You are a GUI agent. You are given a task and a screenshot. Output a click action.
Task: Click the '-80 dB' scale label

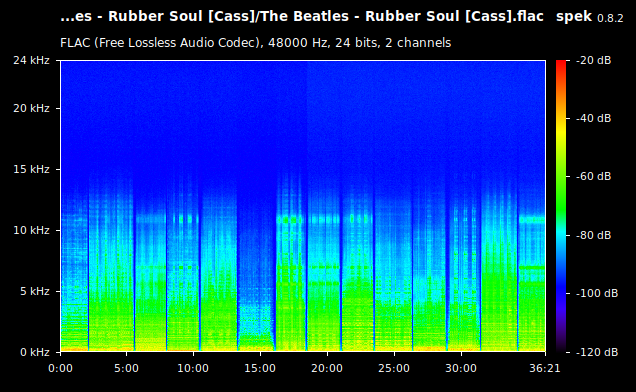pyautogui.click(x=593, y=235)
